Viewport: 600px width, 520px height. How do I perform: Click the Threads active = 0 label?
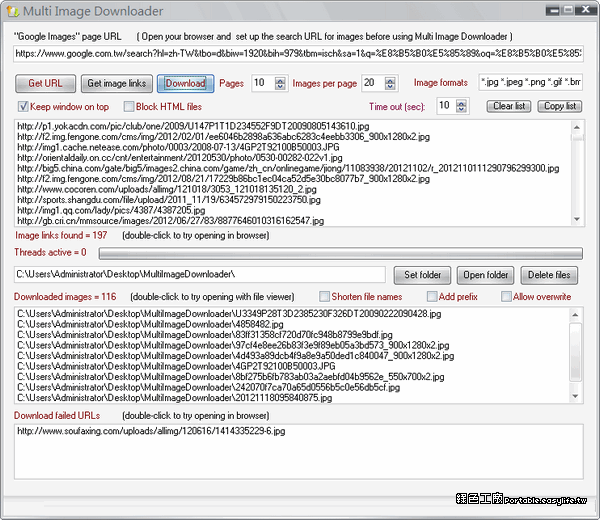50,253
